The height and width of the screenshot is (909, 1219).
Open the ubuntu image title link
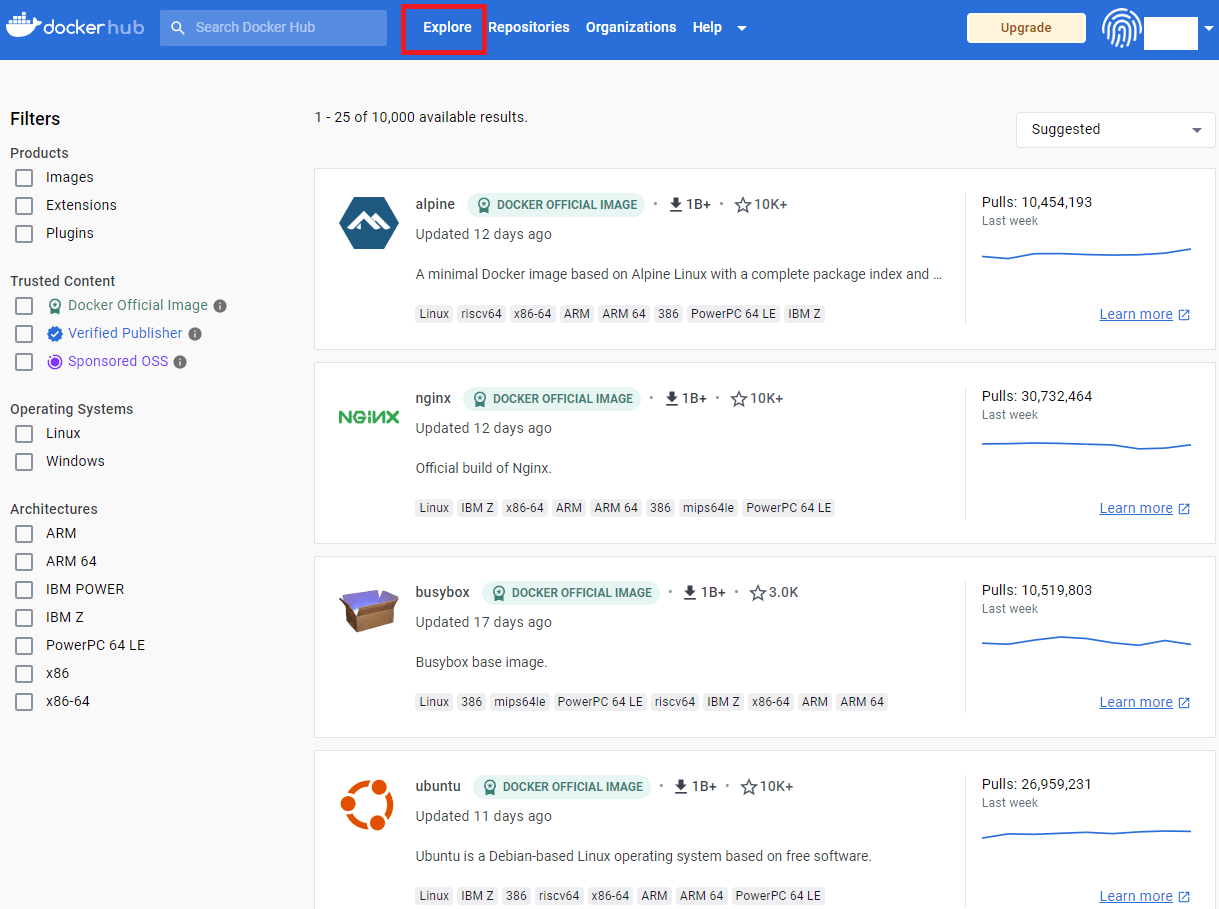click(x=438, y=786)
